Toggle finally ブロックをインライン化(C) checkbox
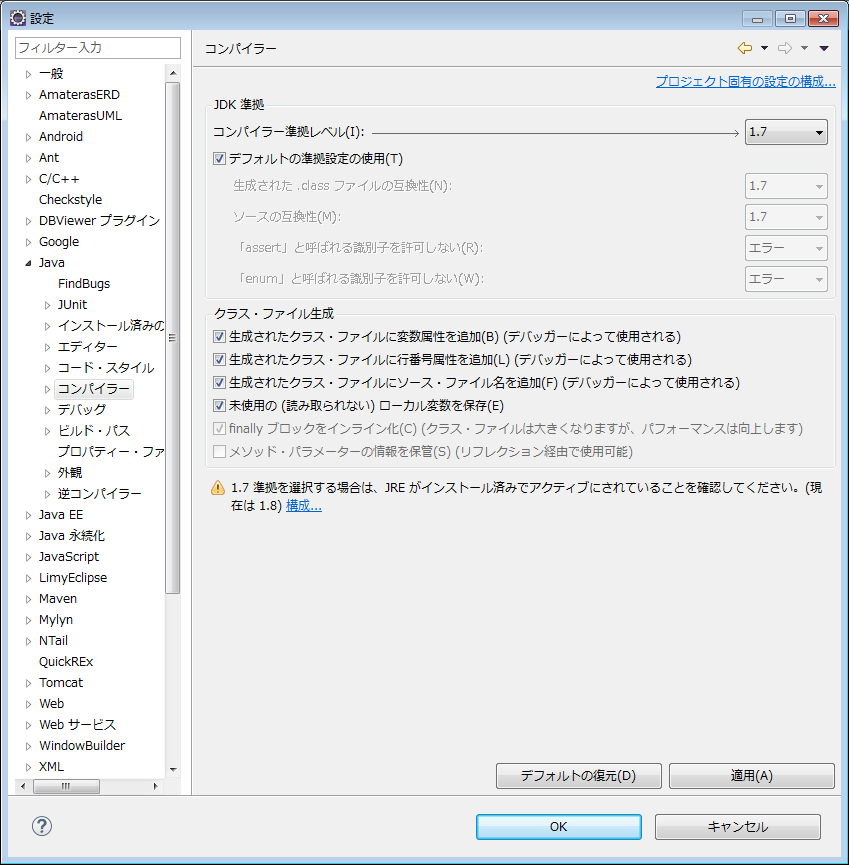The height and width of the screenshot is (865, 849). click(x=219, y=429)
